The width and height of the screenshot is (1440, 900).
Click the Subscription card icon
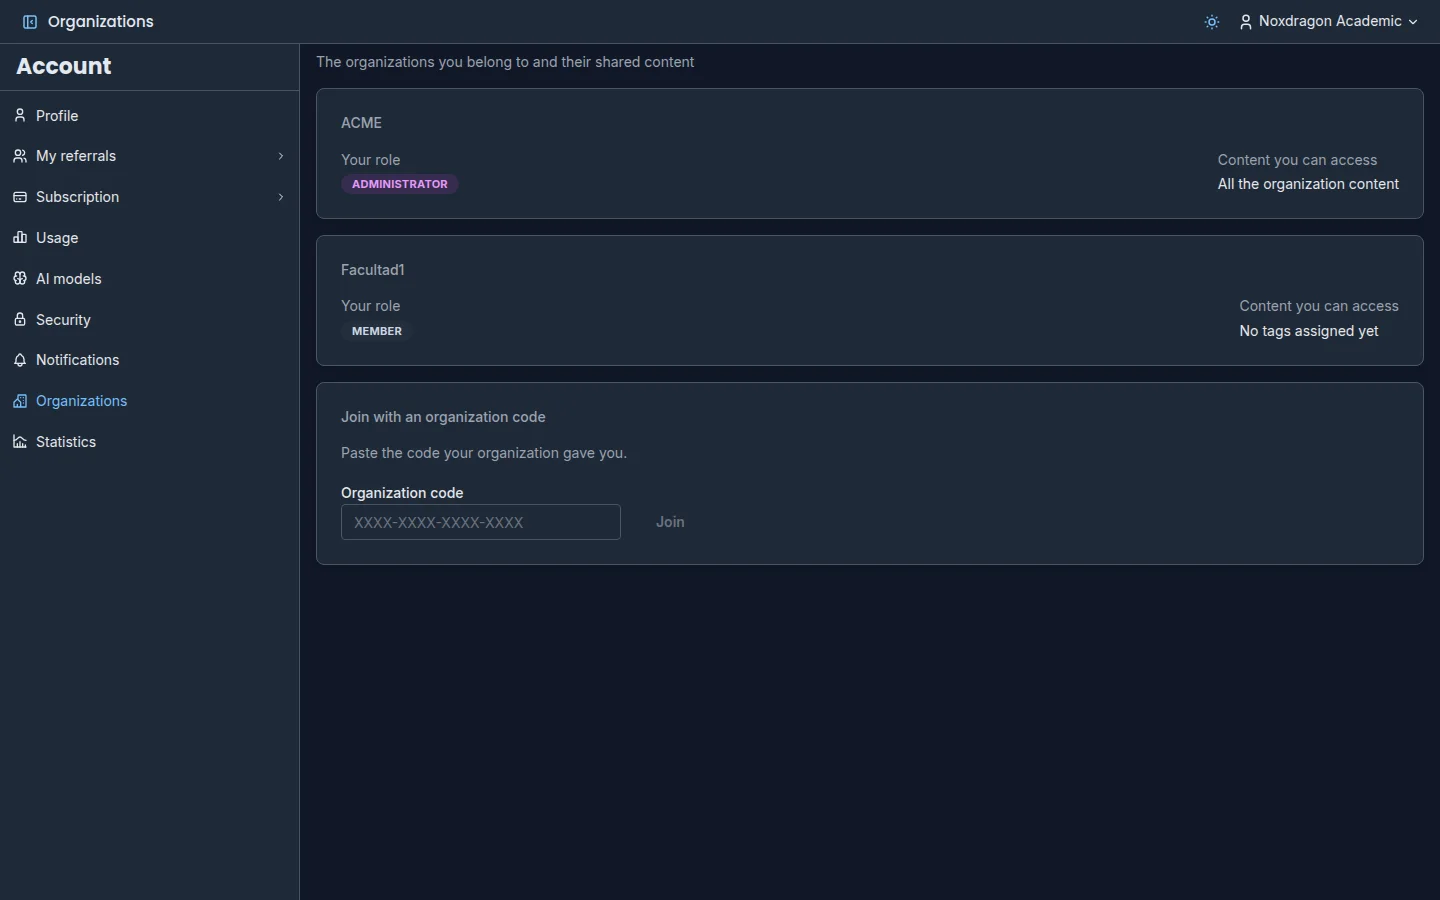point(20,197)
